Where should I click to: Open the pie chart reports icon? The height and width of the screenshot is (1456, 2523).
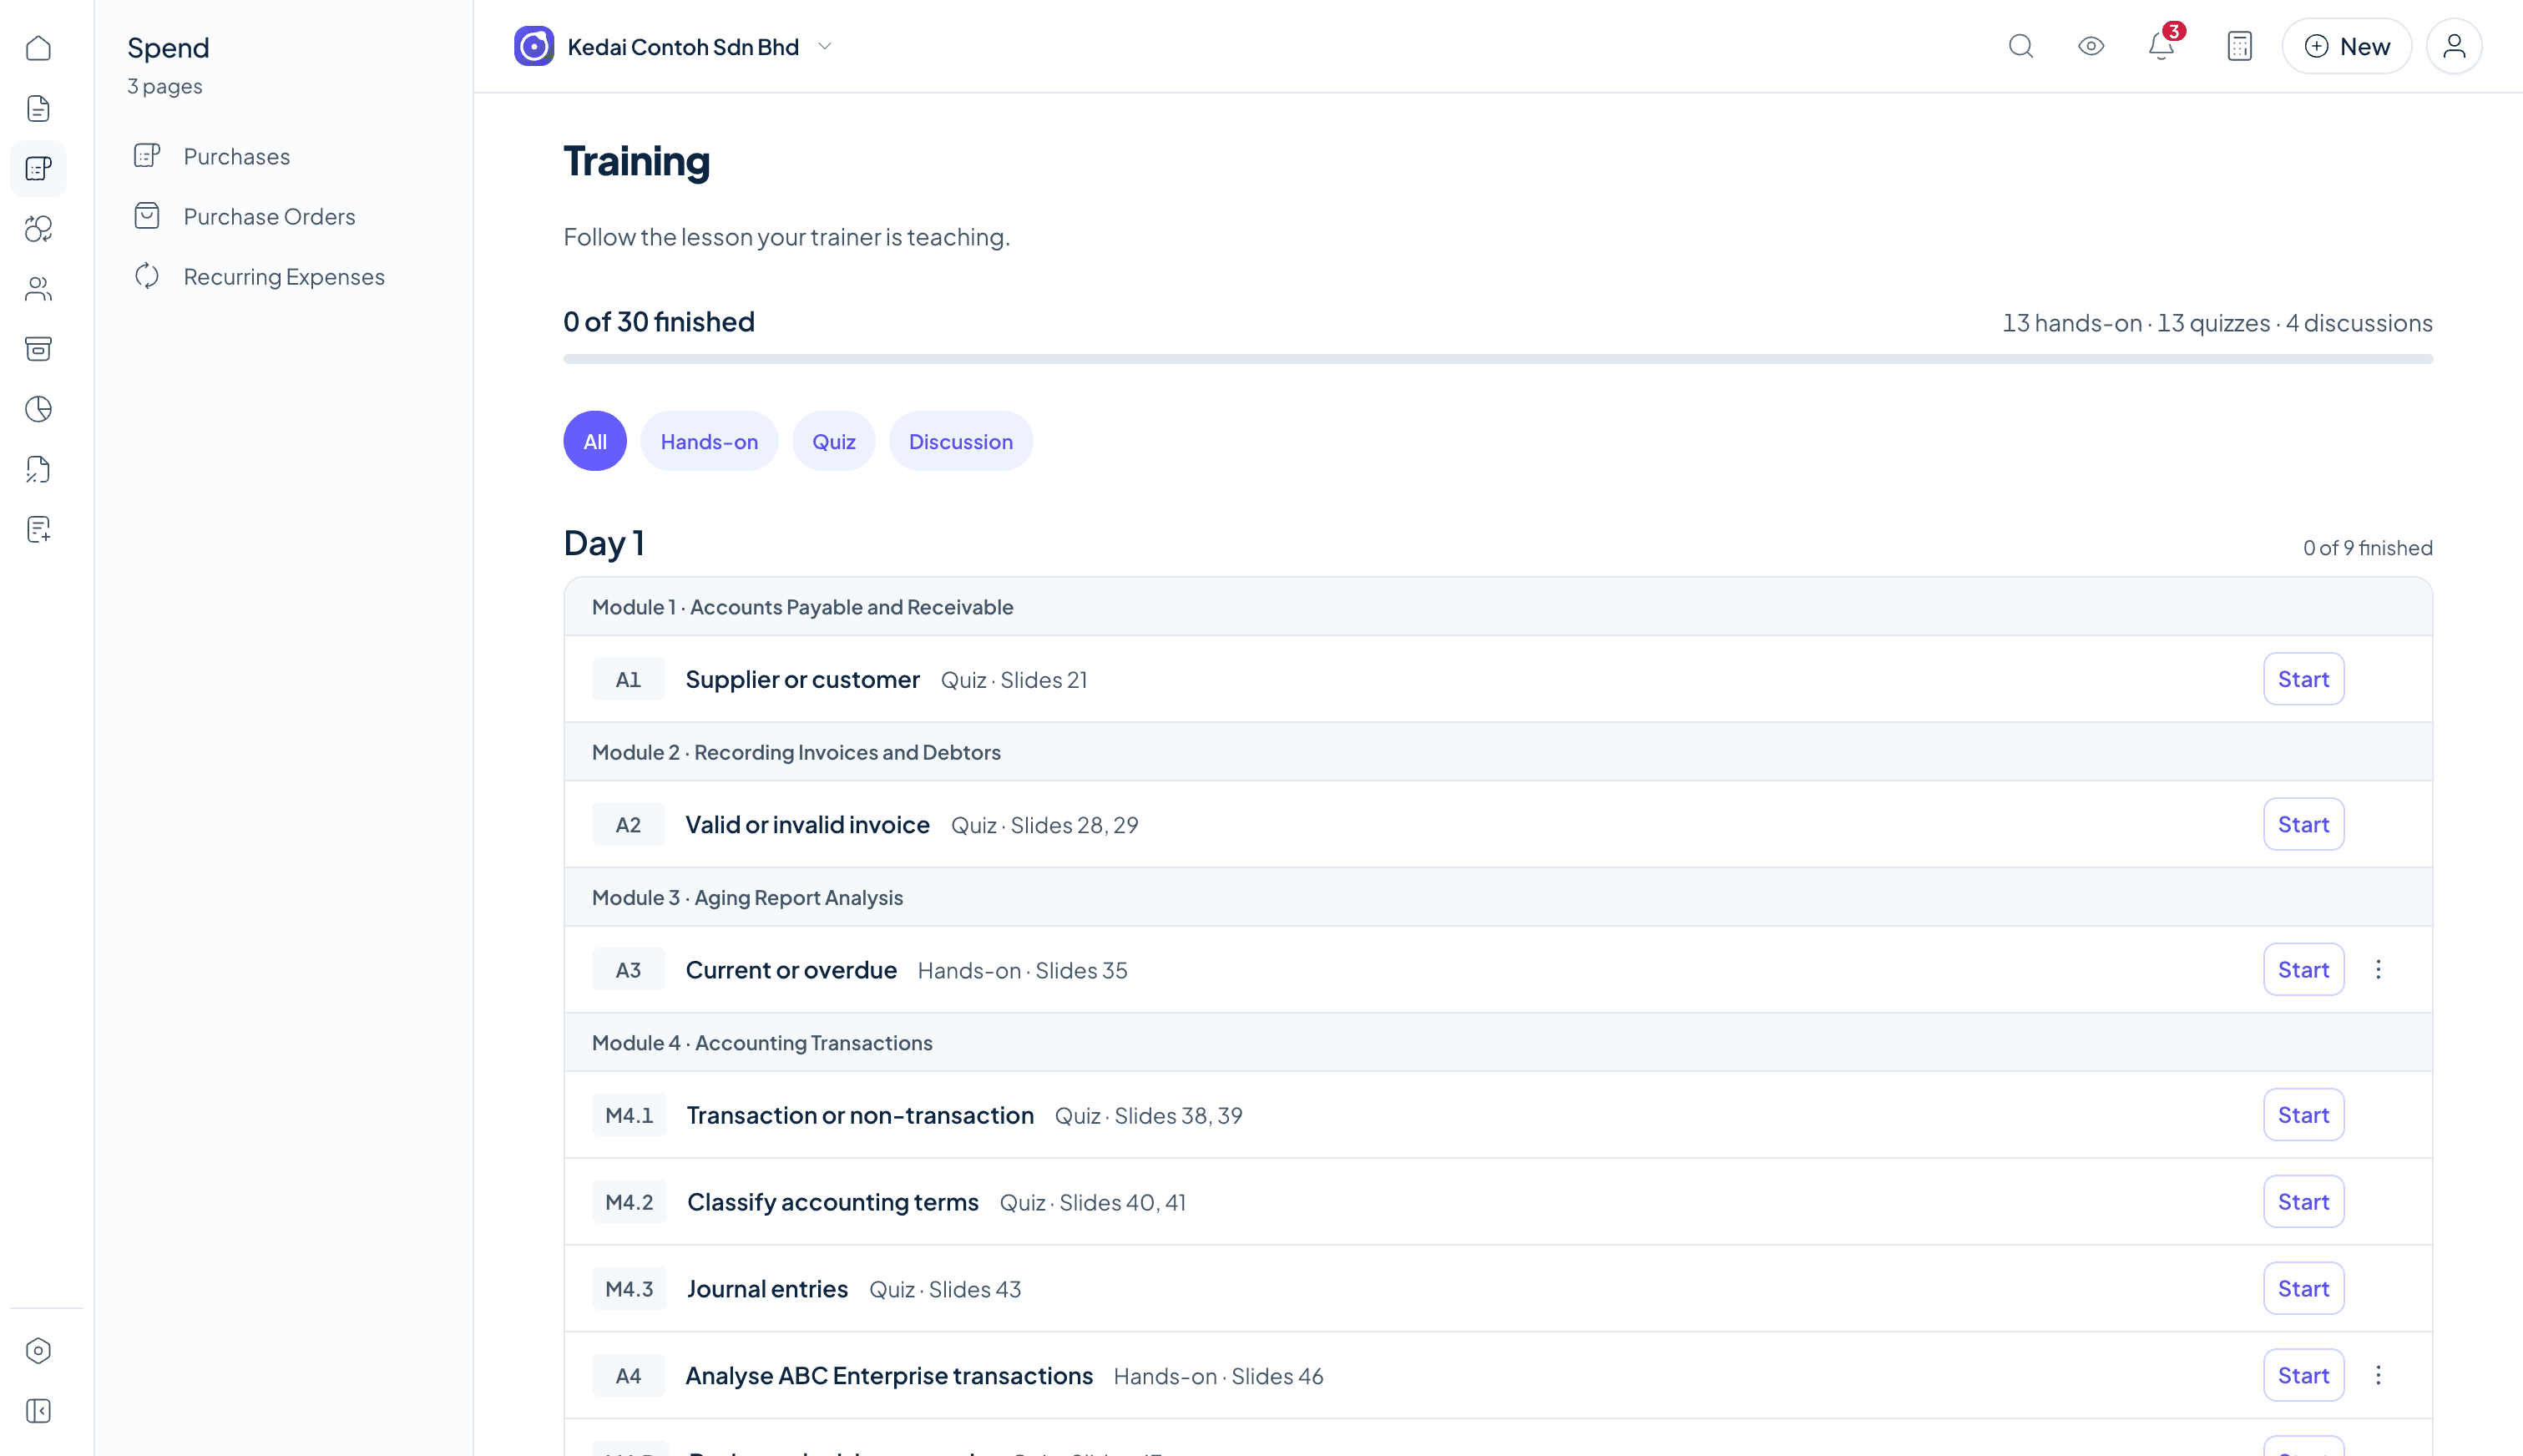coord(38,408)
